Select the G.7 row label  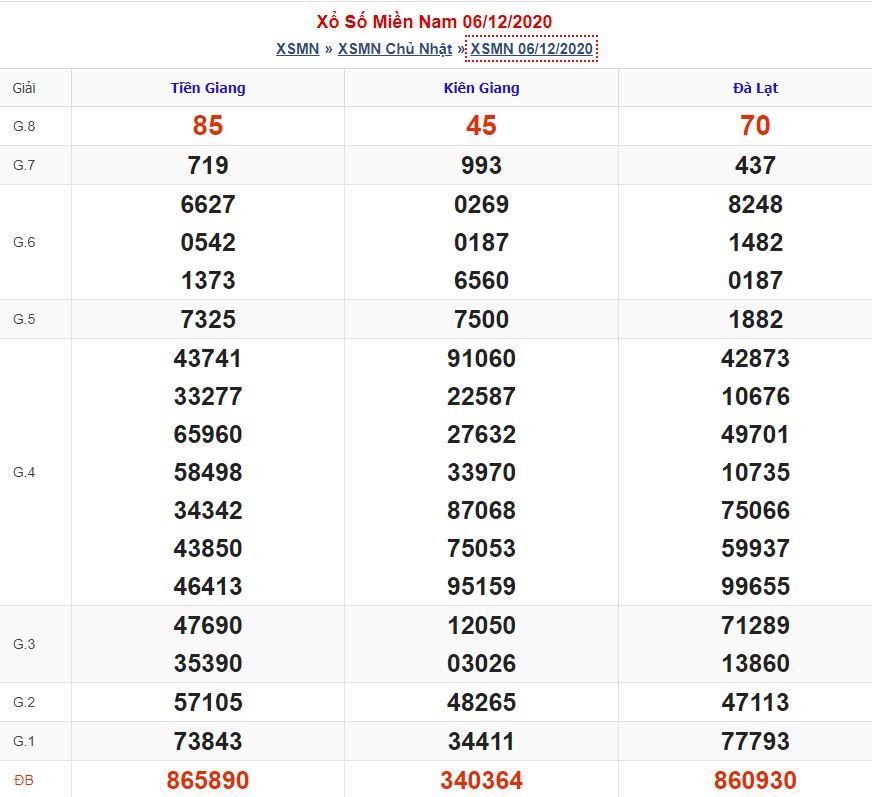[x=24, y=165]
